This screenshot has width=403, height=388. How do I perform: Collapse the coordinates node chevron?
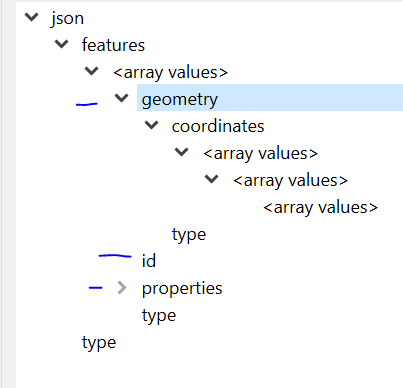point(152,125)
